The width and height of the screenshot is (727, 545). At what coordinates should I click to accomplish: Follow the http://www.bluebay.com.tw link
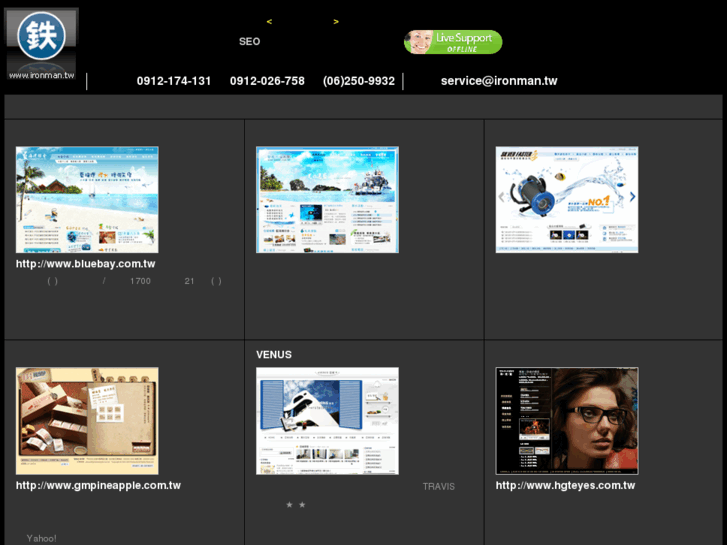[x=86, y=264]
